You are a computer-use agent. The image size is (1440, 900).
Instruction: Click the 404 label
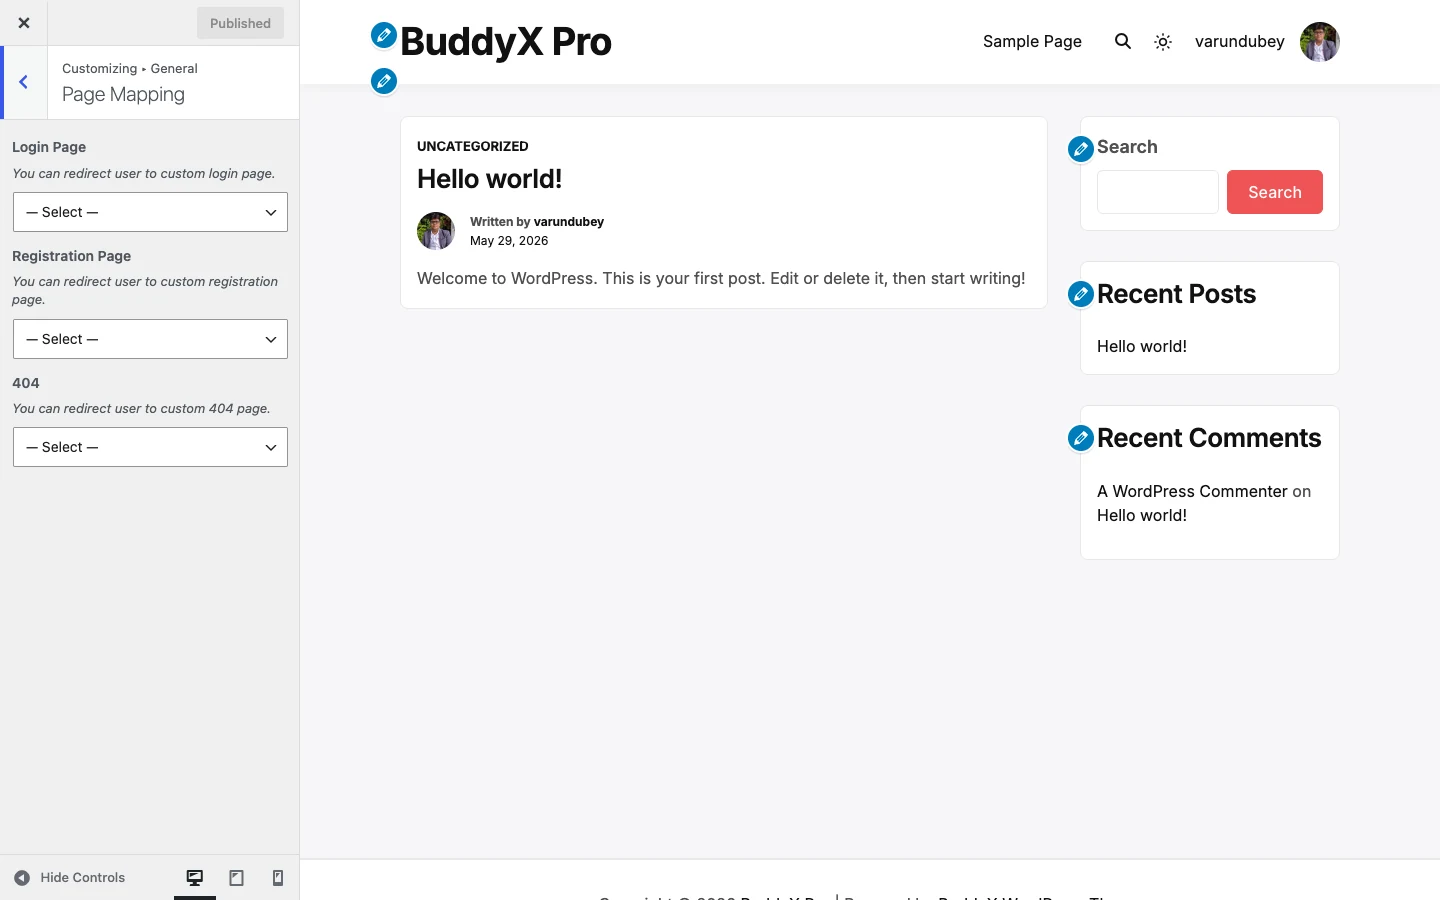click(x=26, y=383)
